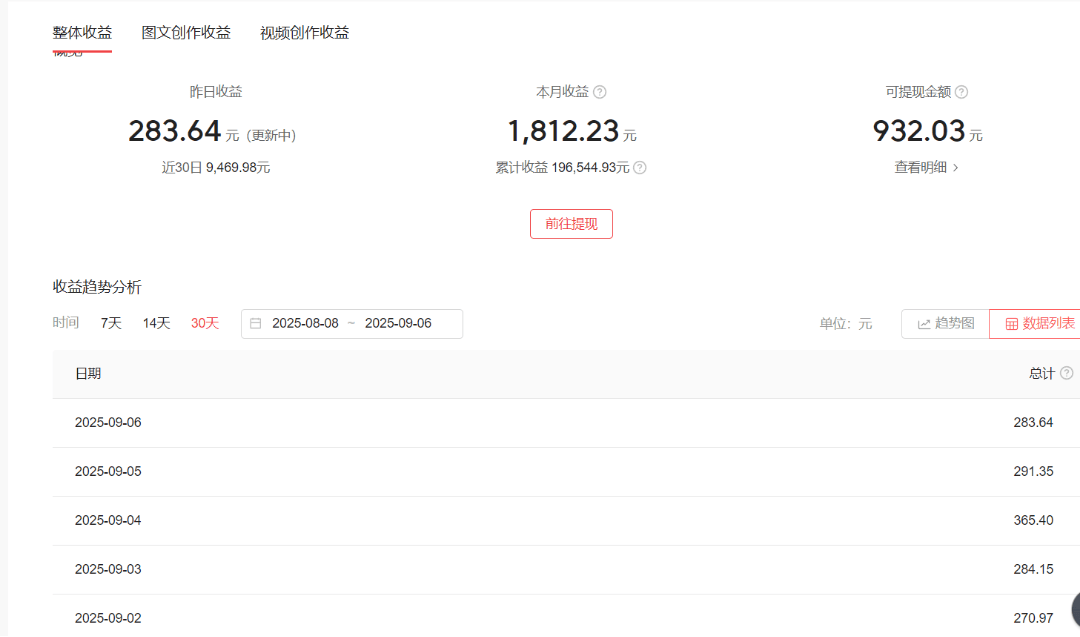Click help icon beside 可提现金额
This screenshot has height=637, width=1080.
[962, 92]
